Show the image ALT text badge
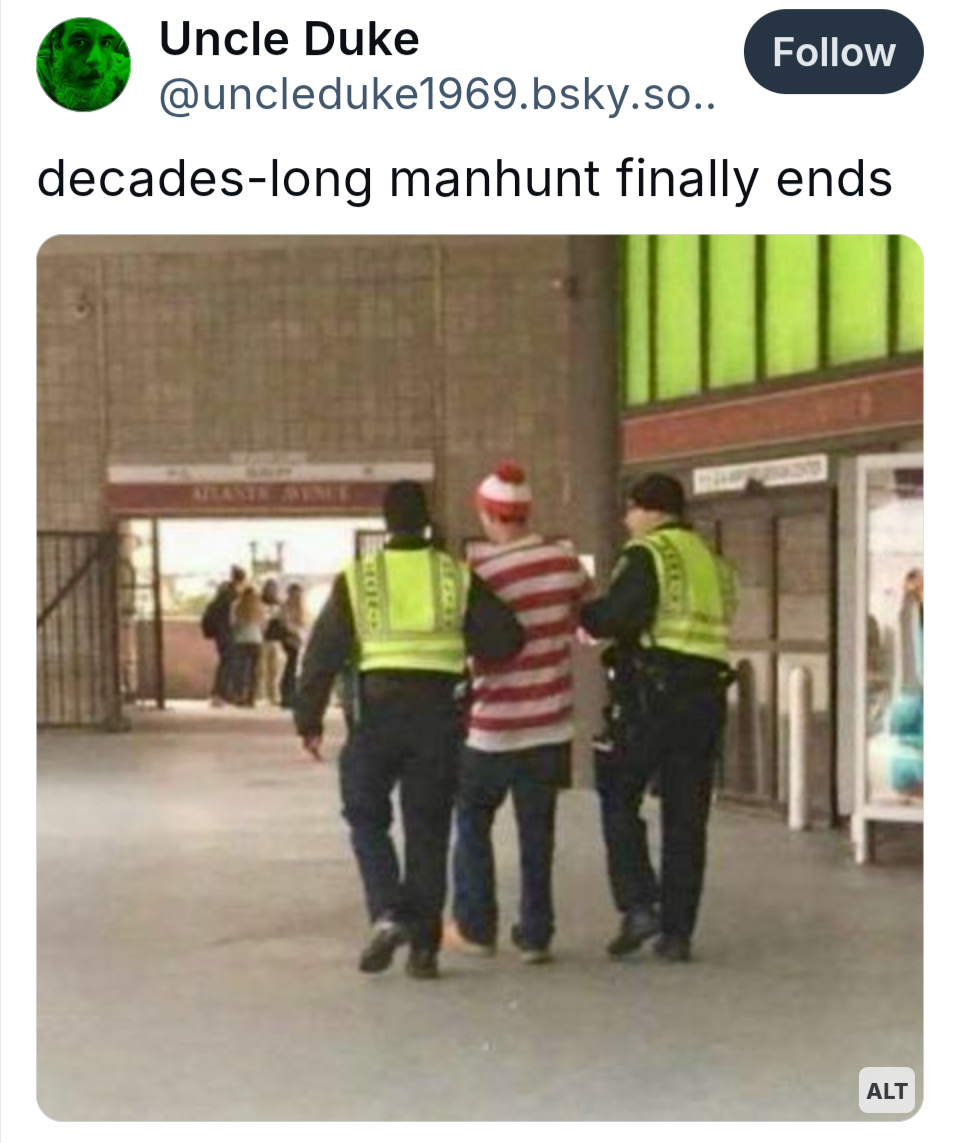This screenshot has width=960, height=1143. pos(886,1091)
